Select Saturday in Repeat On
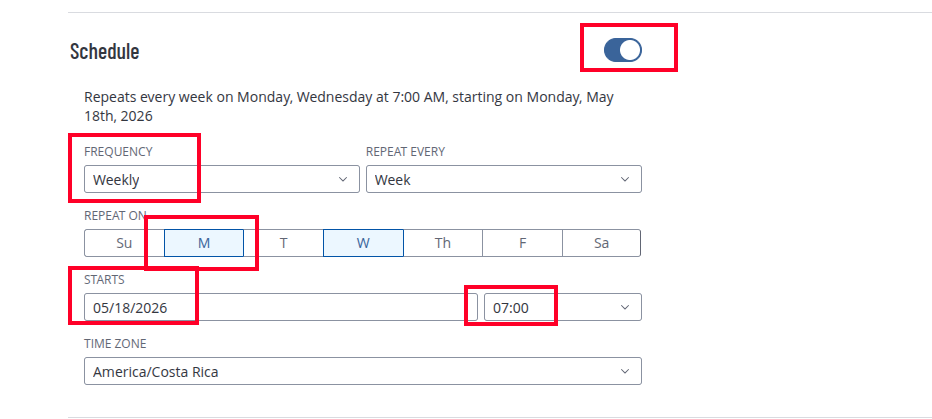 tap(602, 243)
